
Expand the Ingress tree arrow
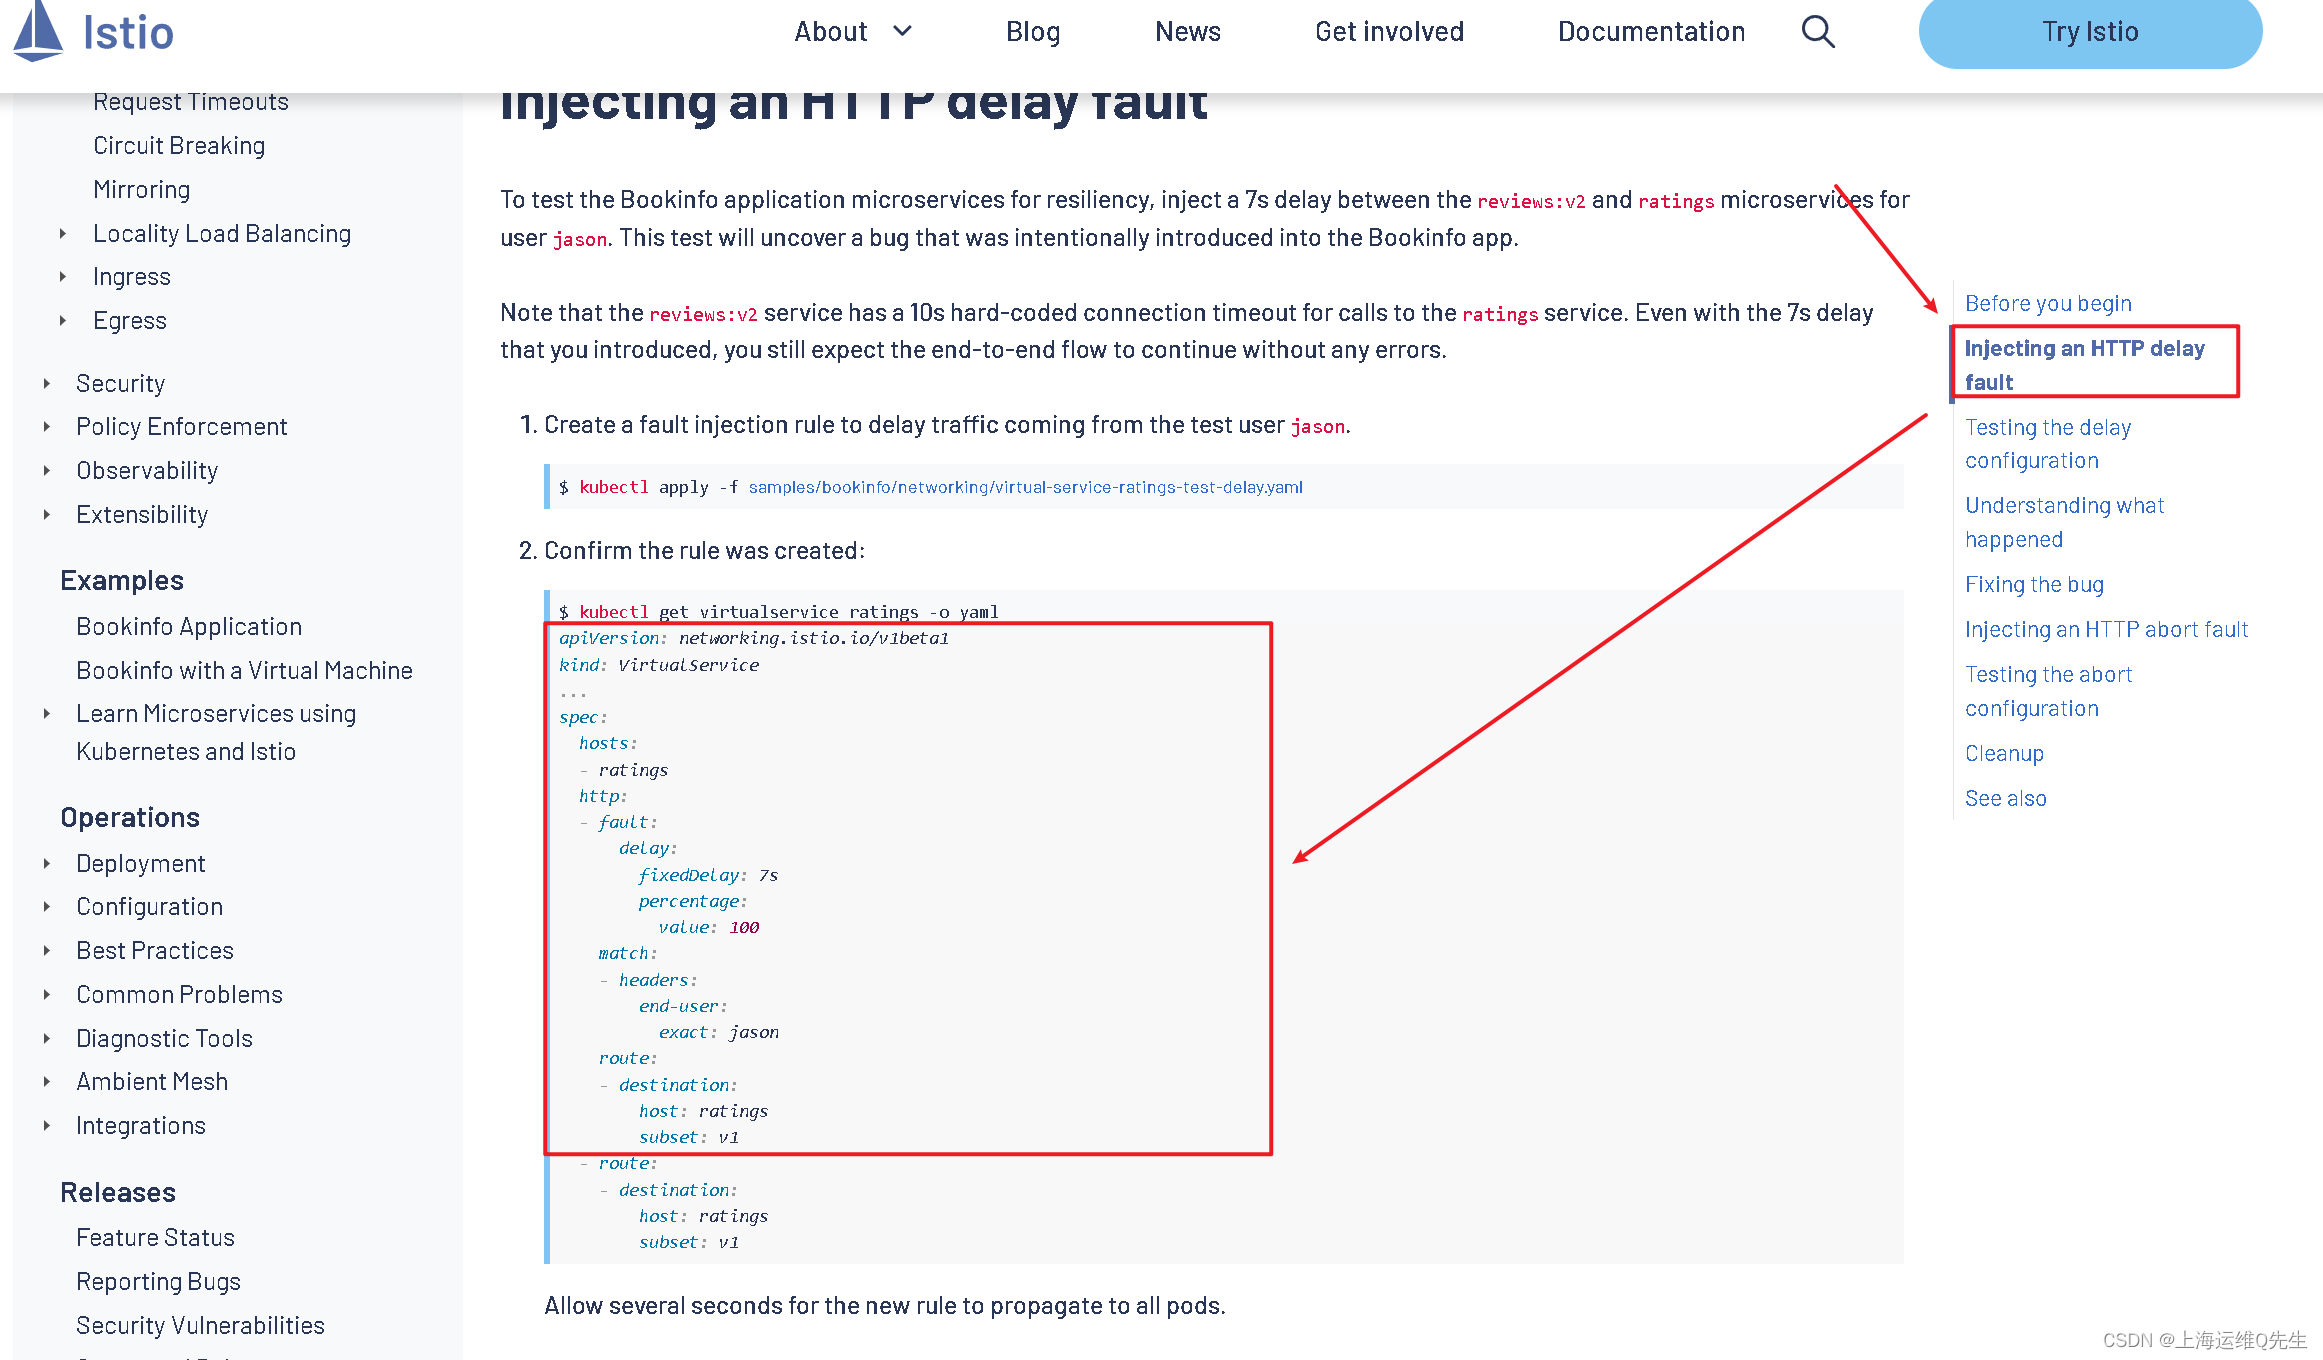pyautogui.click(x=62, y=277)
